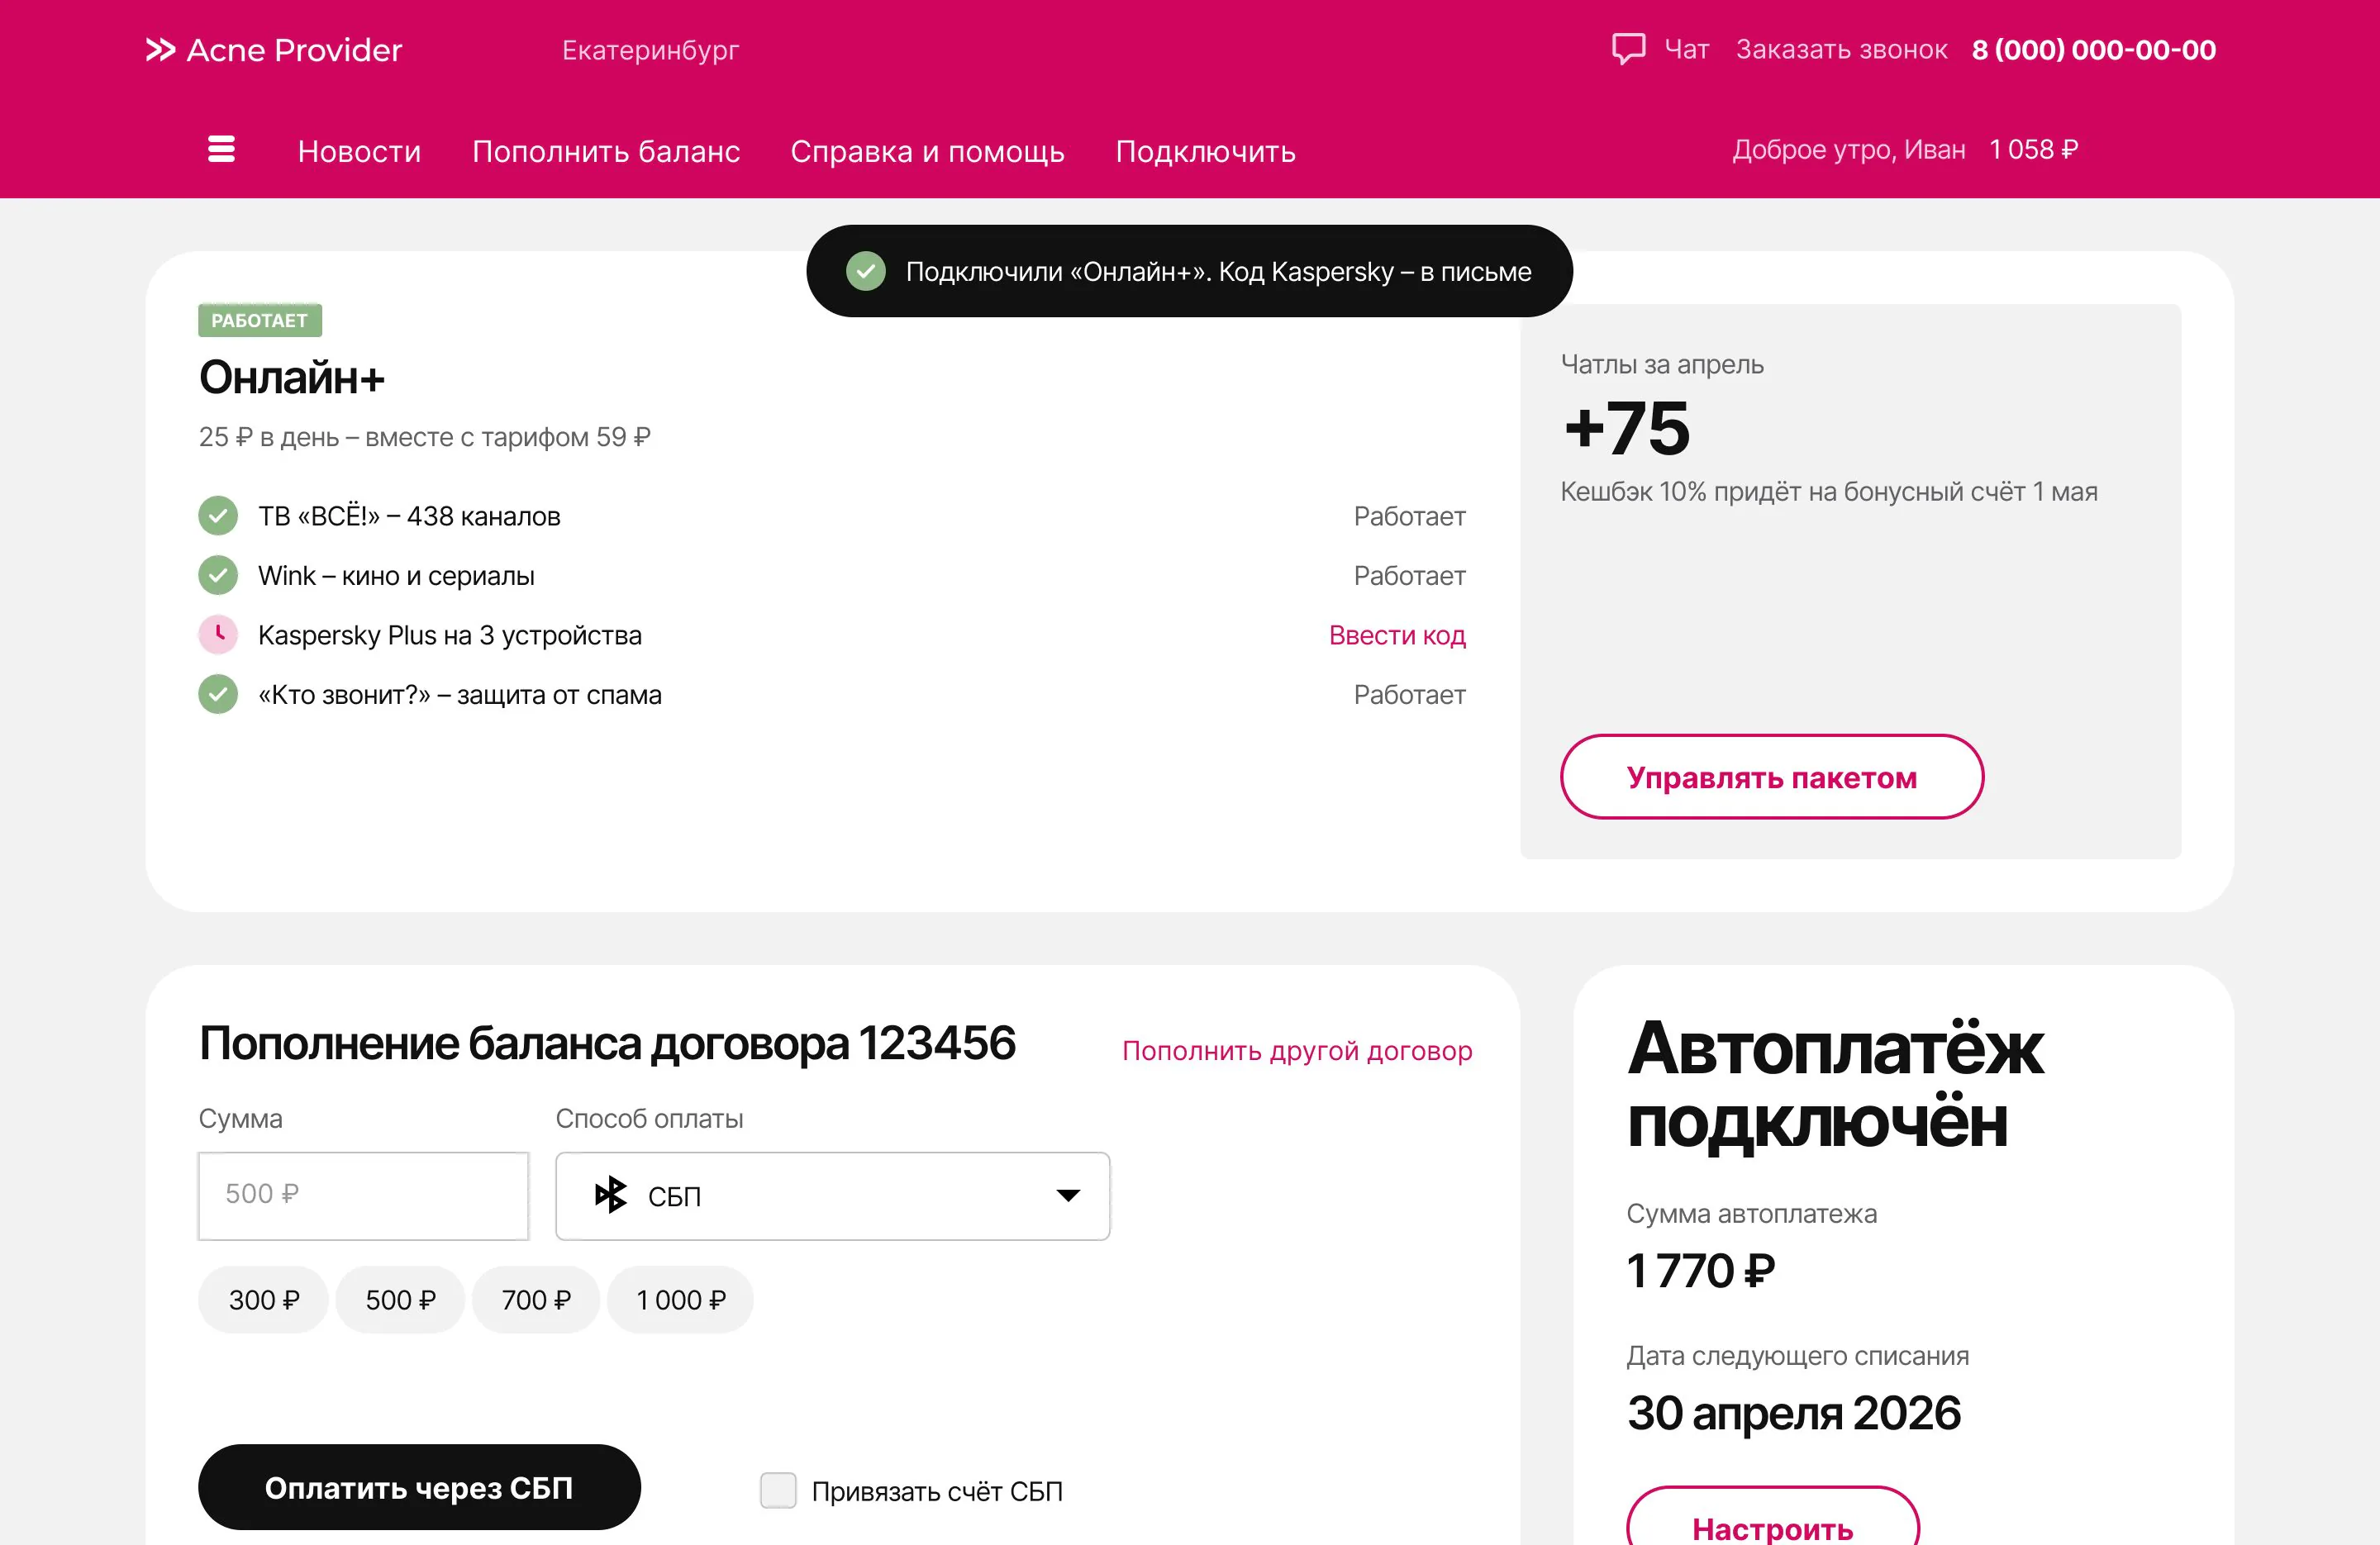Open the Подключить menu item
Viewport: 2380px width, 1545px height.
pos(1206,151)
